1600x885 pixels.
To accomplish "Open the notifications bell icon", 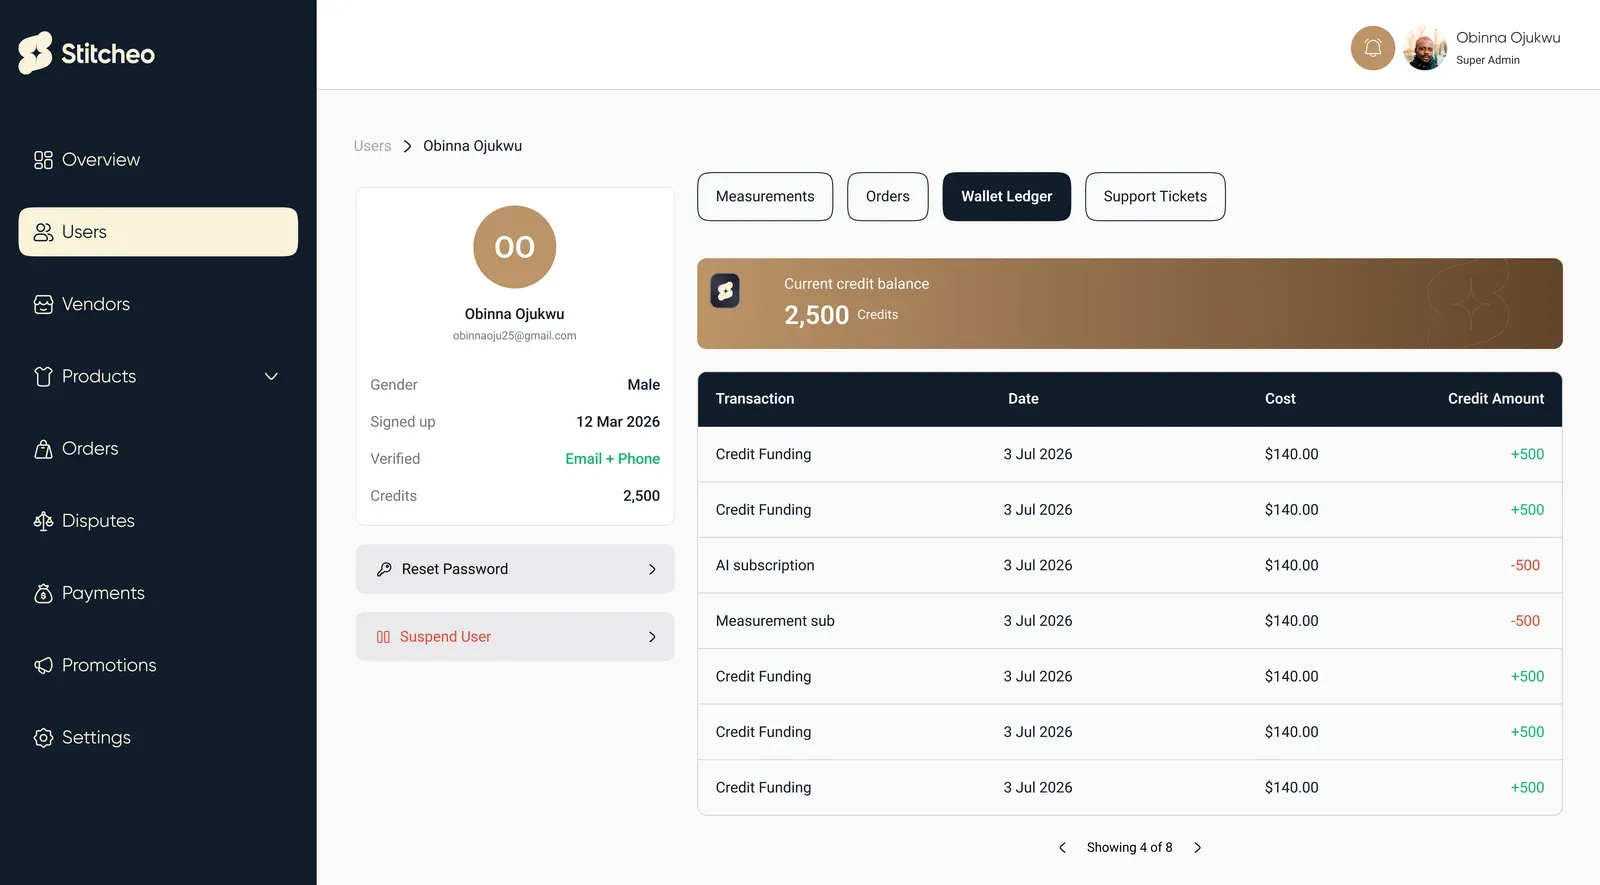I will pos(1373,48).
